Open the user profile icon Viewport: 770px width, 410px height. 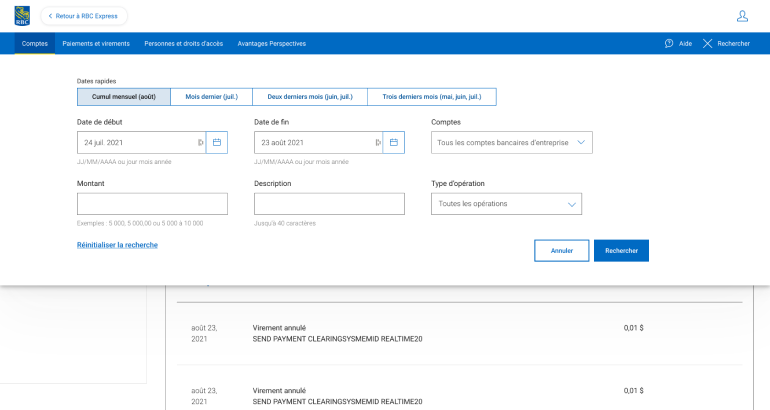pos(742,16)
